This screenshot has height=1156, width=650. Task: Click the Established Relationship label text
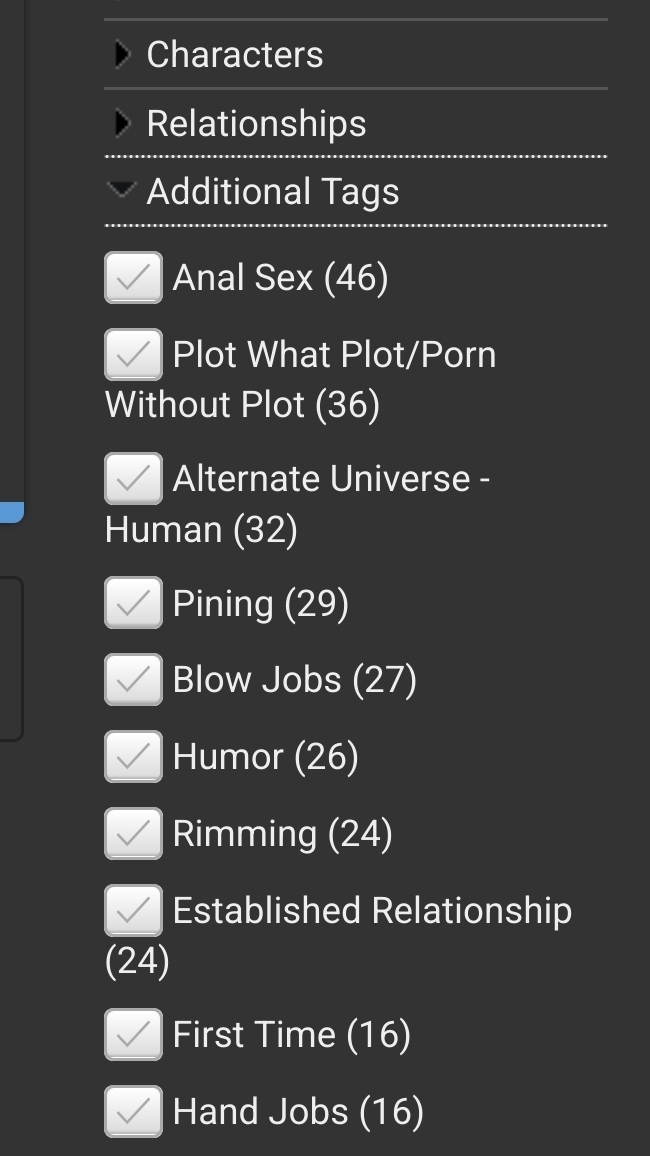pyautogui.click(x=372, y=910)
